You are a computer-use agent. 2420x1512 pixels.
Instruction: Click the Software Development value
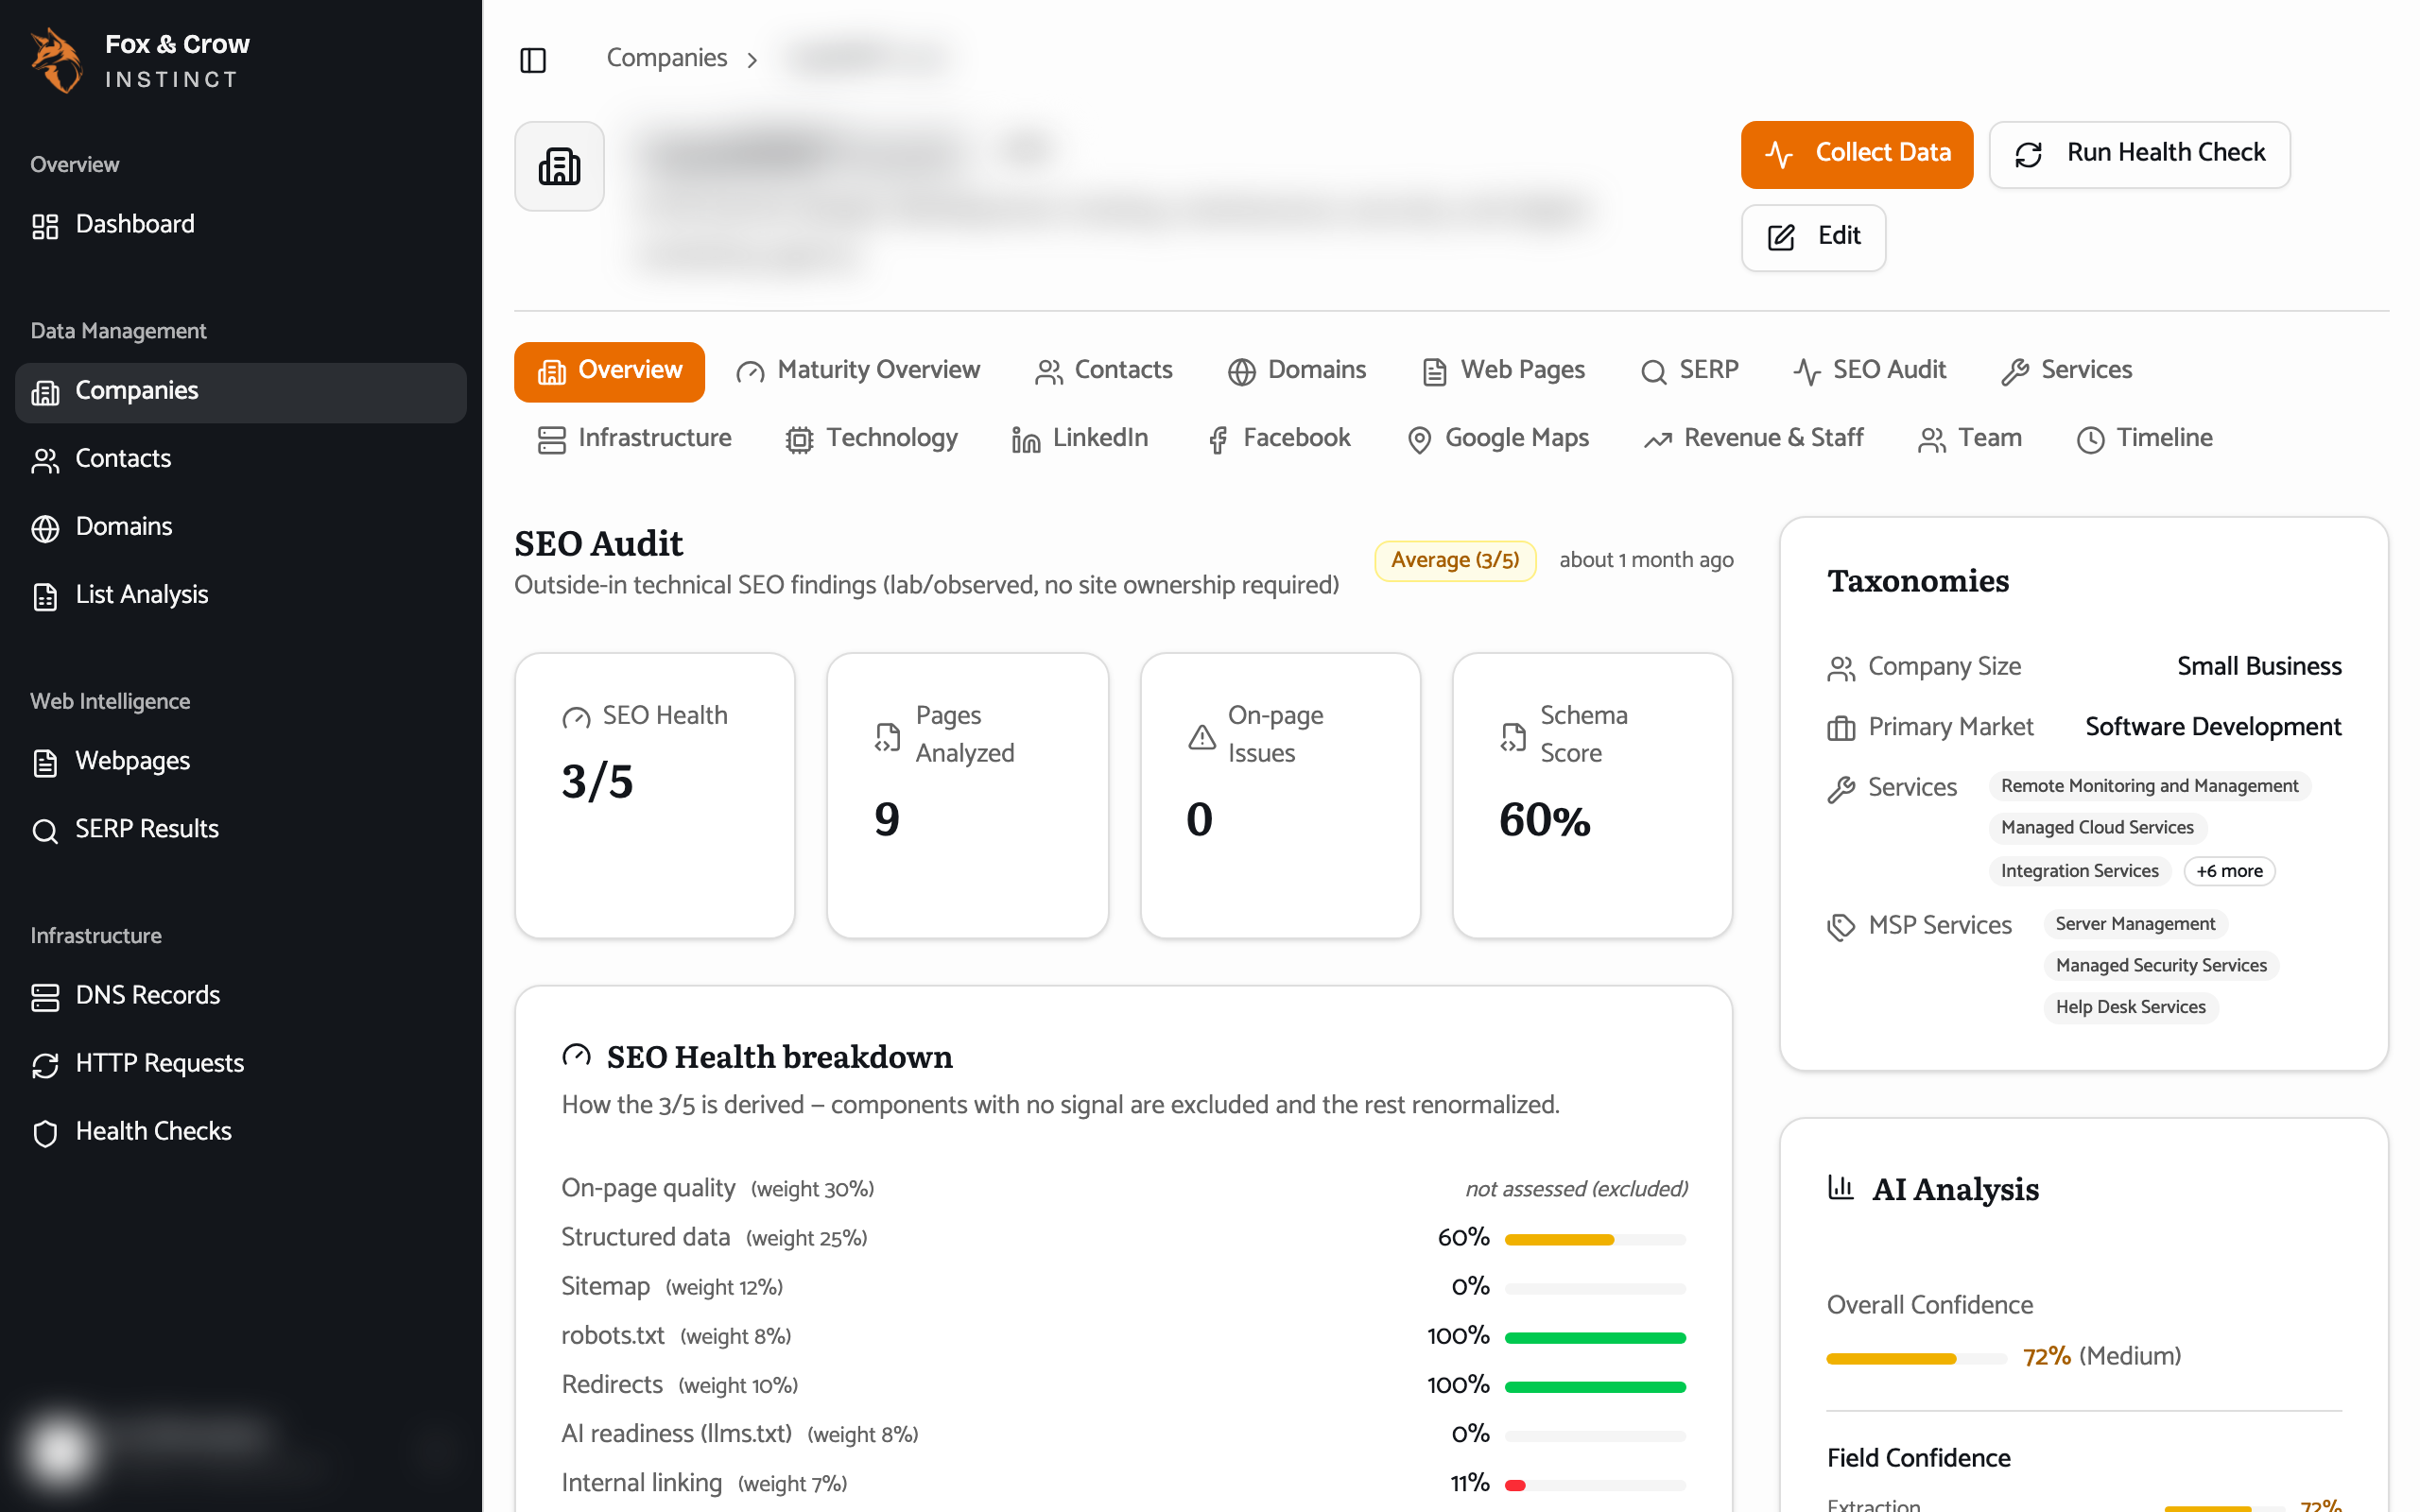tap(2212, 728)
